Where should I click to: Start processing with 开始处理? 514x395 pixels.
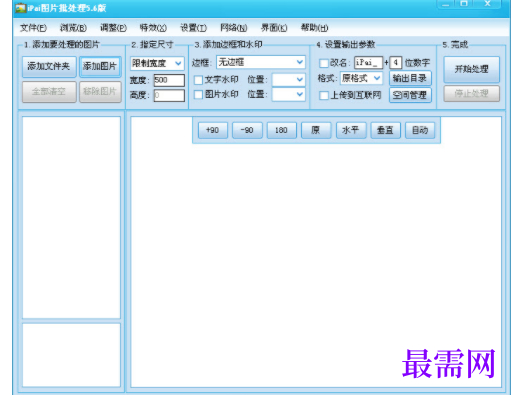(x=471, y=69)
